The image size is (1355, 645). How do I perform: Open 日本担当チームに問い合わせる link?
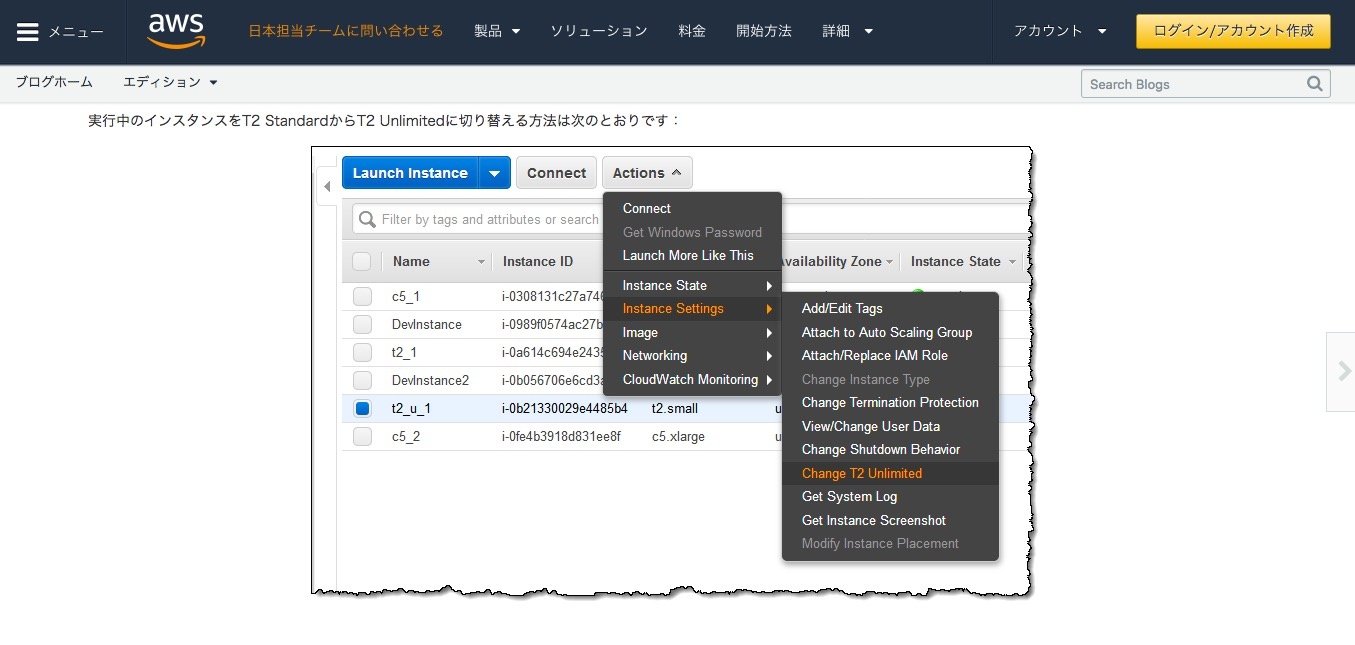pyautogui.click(x=345, y=31)
